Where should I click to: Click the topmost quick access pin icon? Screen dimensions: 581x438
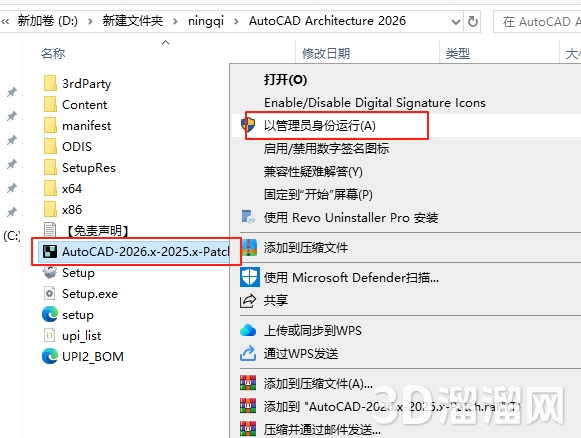(12, 92)
